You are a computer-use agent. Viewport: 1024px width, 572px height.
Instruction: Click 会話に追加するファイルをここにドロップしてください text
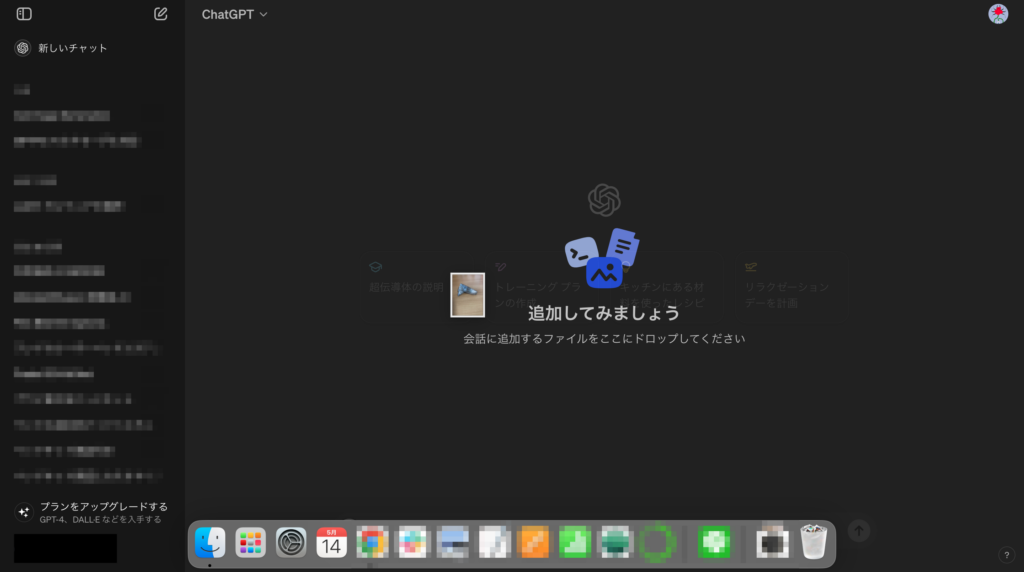tap(604, 339)
